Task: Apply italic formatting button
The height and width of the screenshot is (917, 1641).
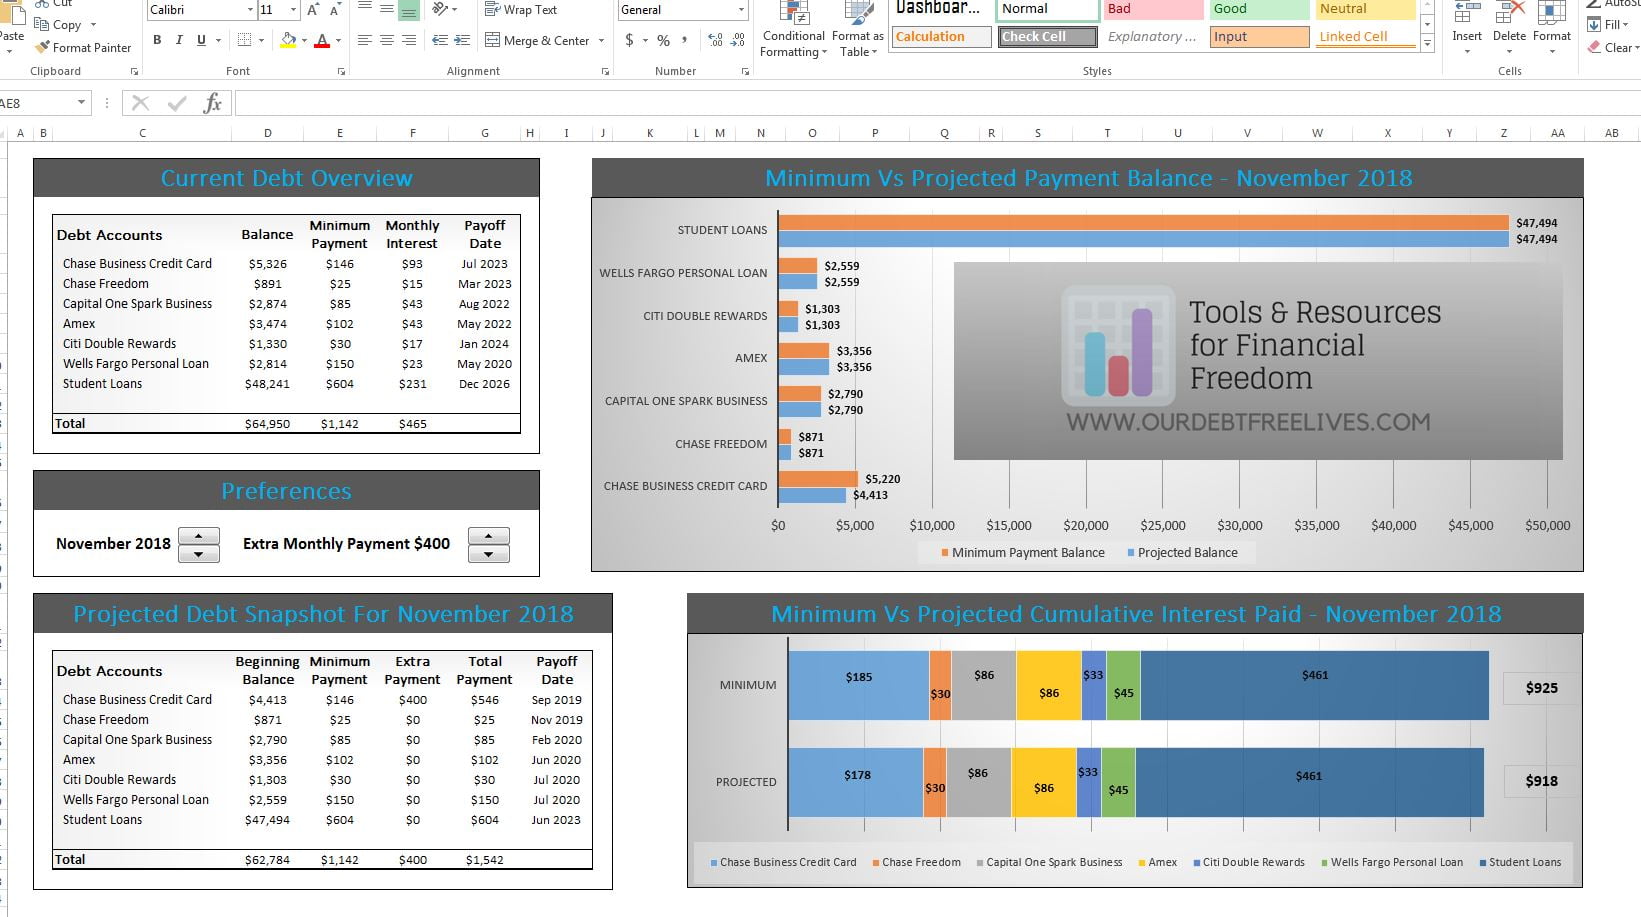Action: click(x=179, y=40)
